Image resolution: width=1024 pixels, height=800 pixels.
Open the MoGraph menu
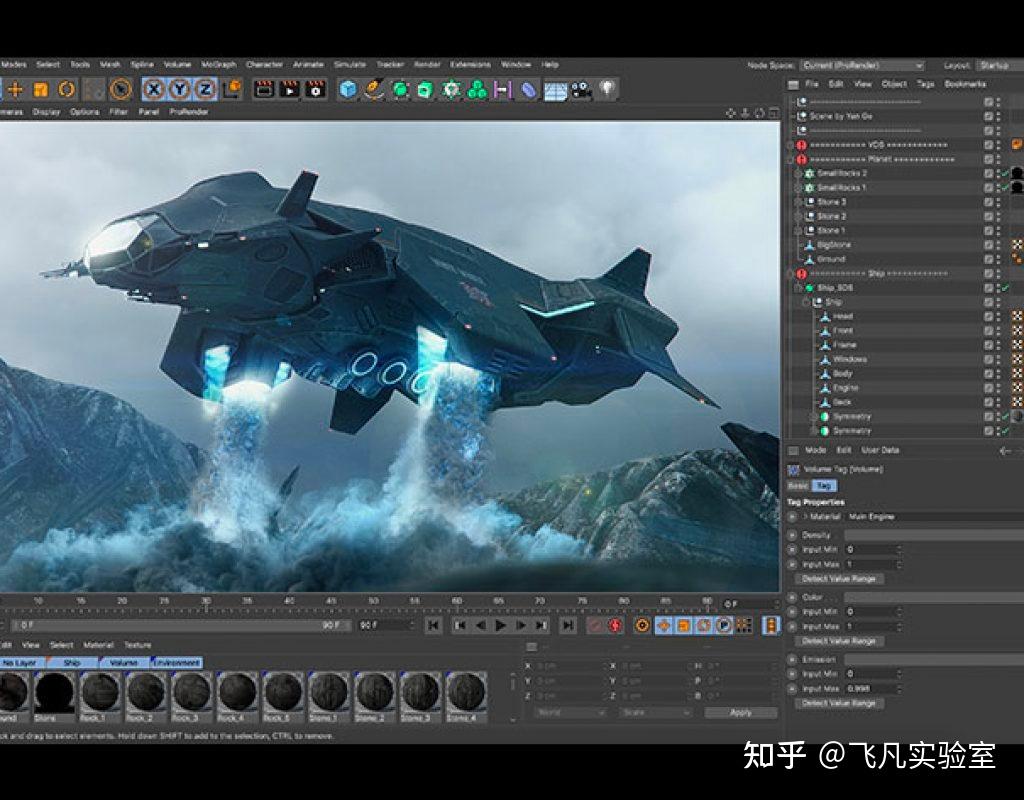[218, 65]
